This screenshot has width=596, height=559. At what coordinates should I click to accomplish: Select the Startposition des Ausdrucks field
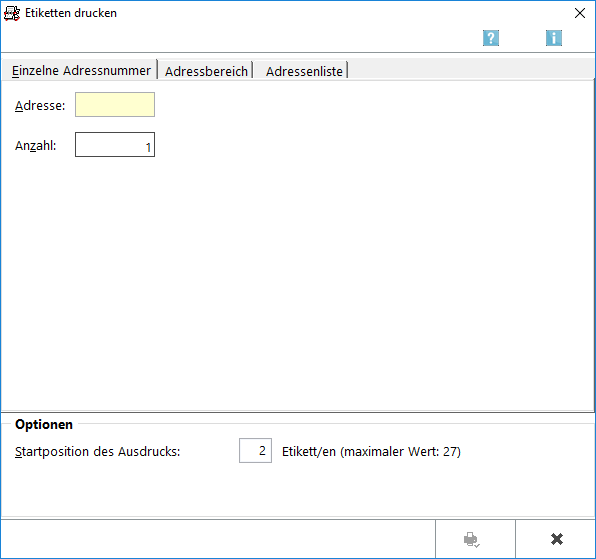pyautogui.click(x=255, y=451)
